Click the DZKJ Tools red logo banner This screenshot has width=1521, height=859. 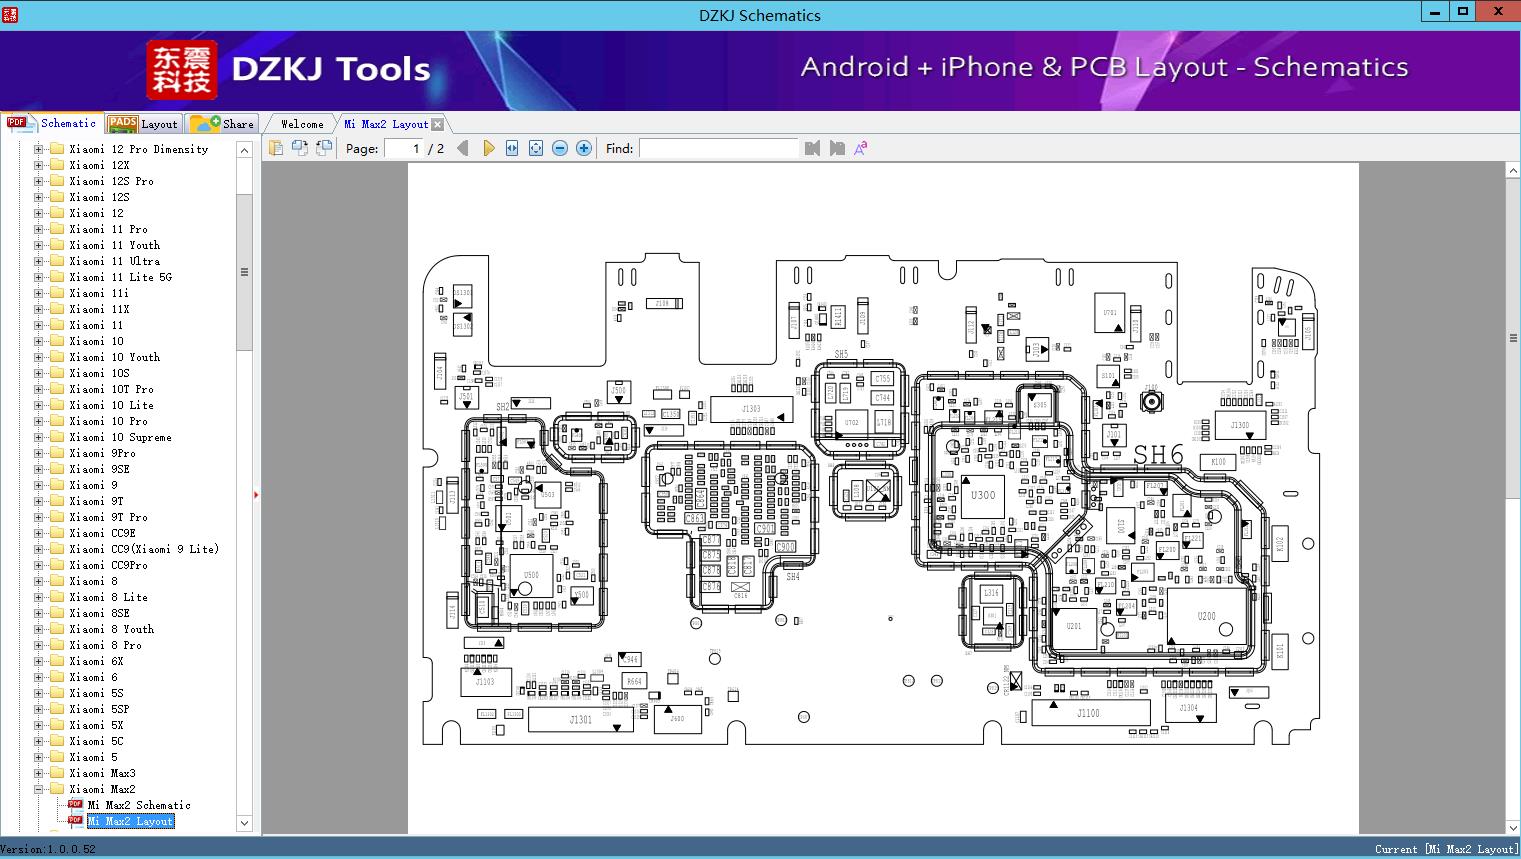tap(182, 70)
